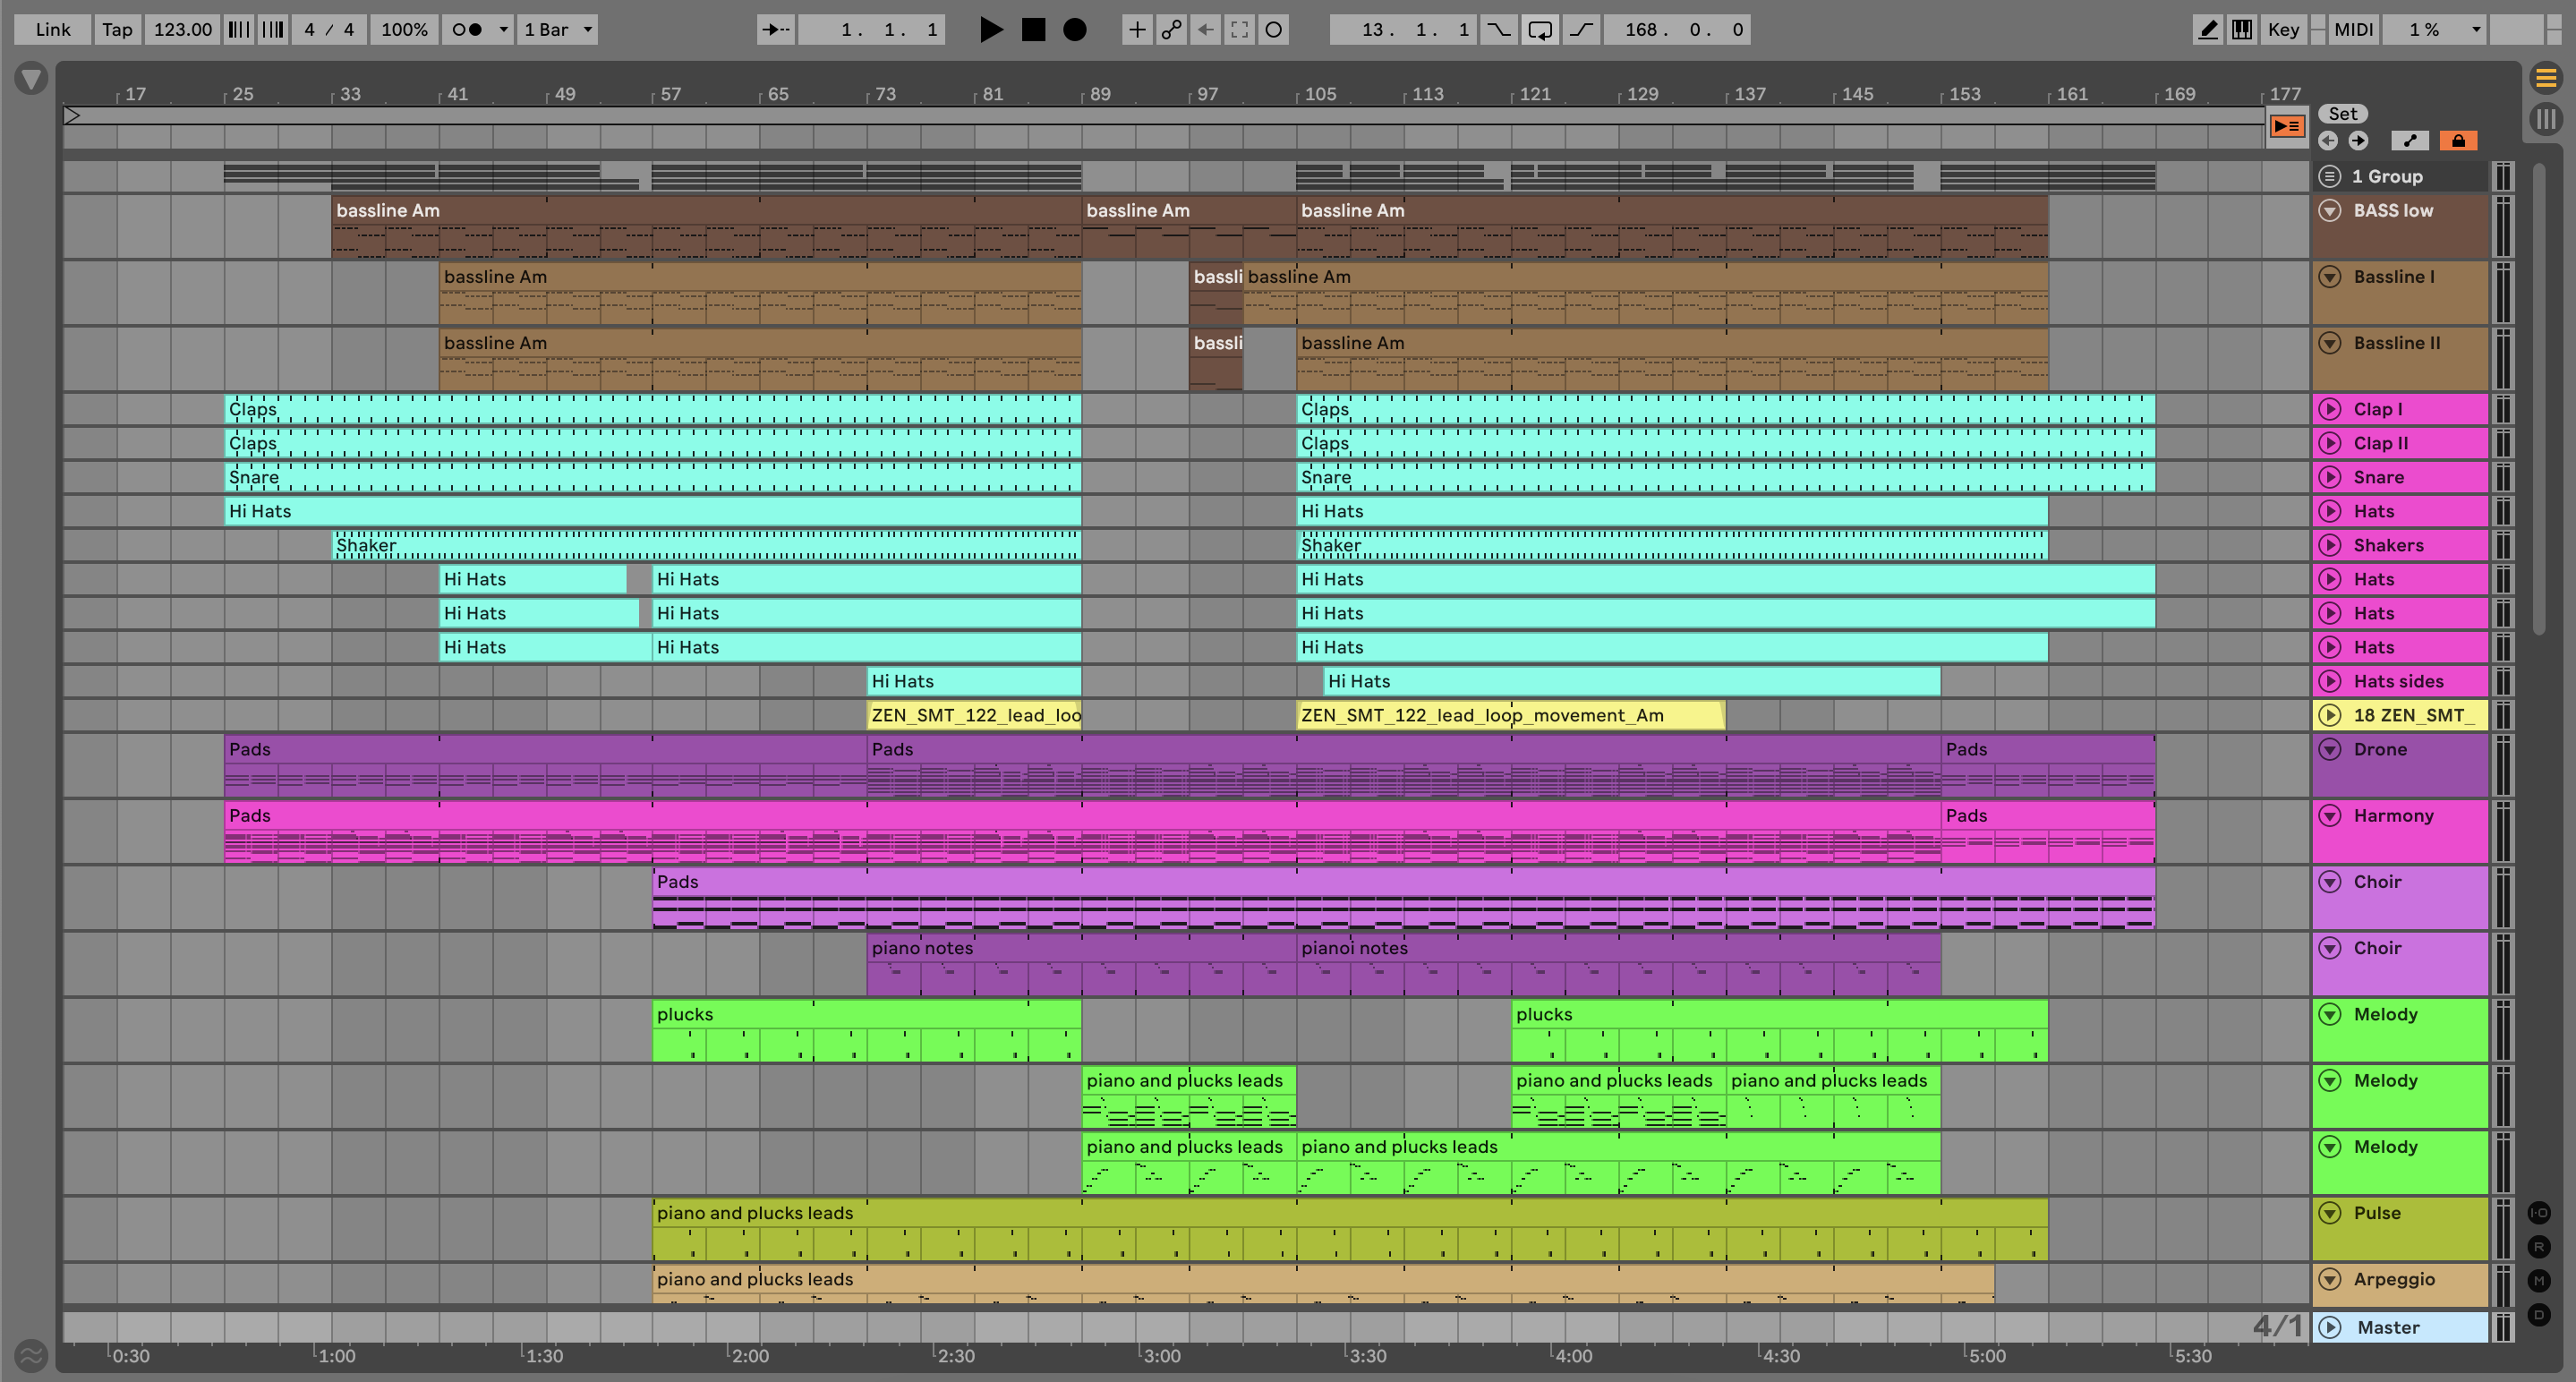Fold the BASS low track
Viewport: 2576px width, 1382px height.
tap(2330, 211)
